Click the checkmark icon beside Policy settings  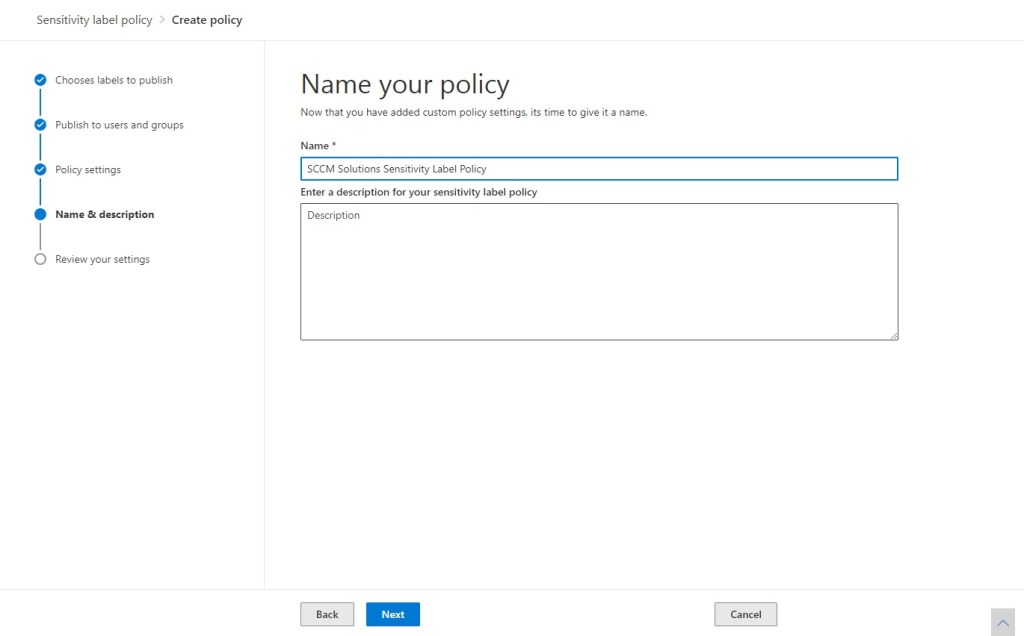40,170
